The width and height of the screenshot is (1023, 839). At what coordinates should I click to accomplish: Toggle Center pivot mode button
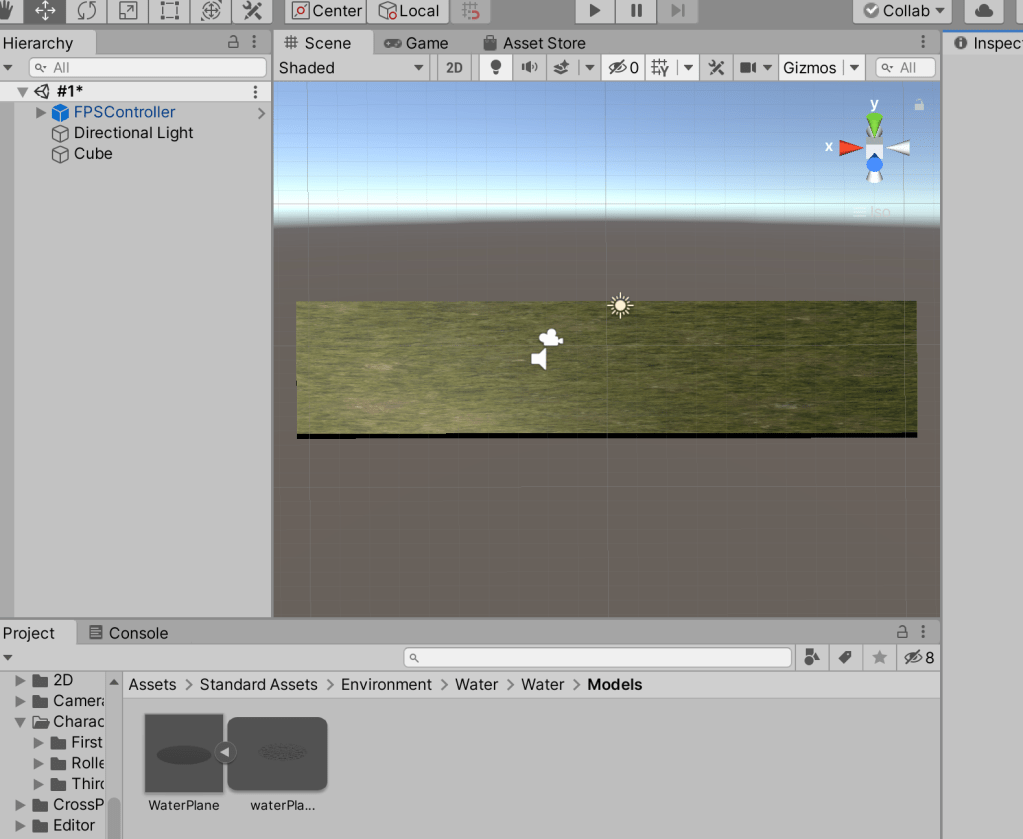(x=327, y=11)
